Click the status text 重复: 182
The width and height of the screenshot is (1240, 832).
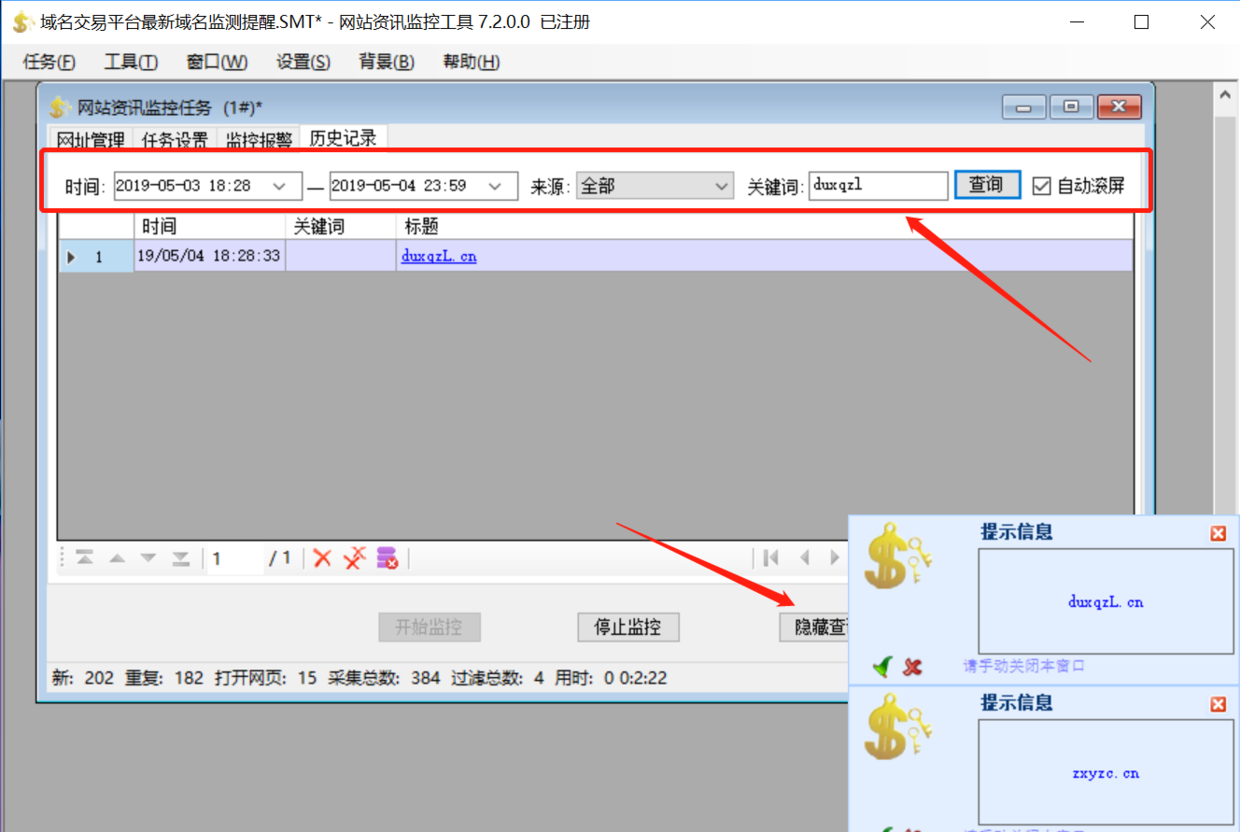pos(164,678)
